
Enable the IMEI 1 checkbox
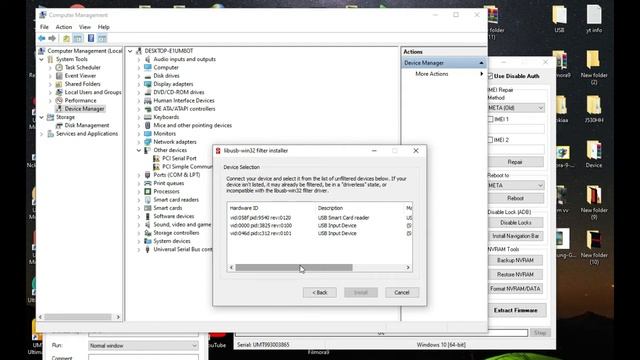click(x=490, y=119)
